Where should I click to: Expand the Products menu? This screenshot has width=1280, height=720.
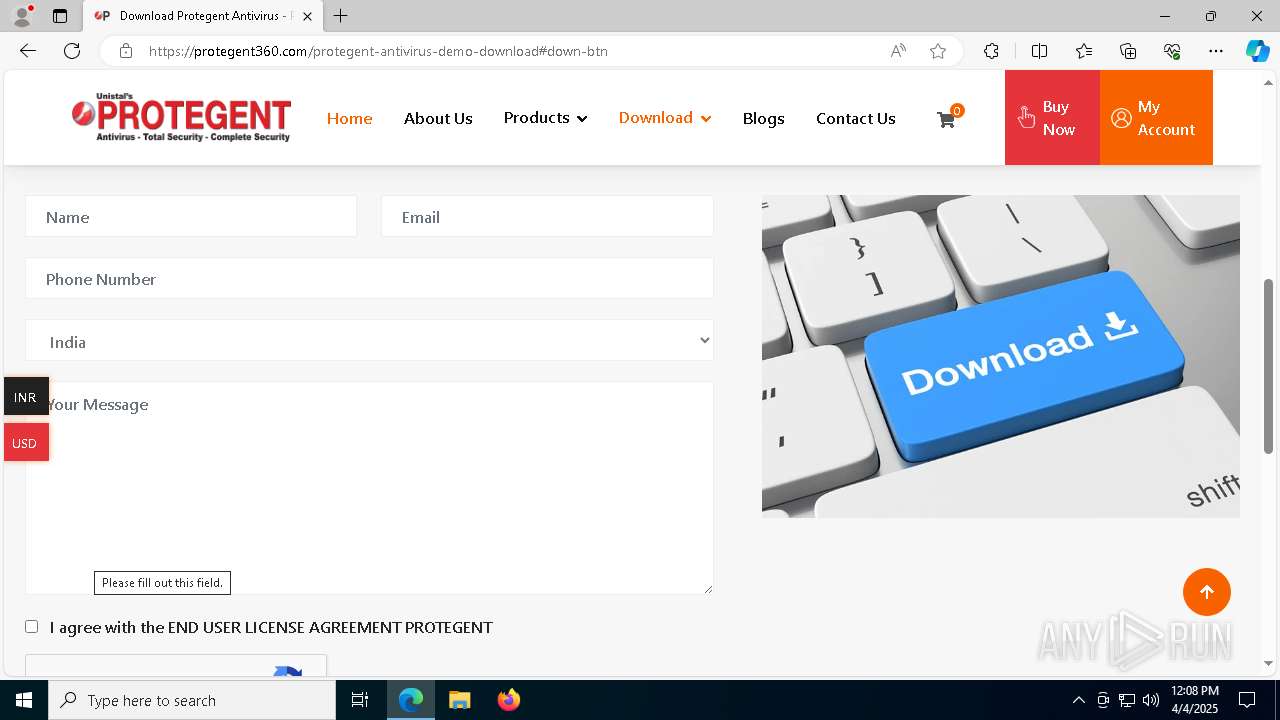[x=545, y=118]
